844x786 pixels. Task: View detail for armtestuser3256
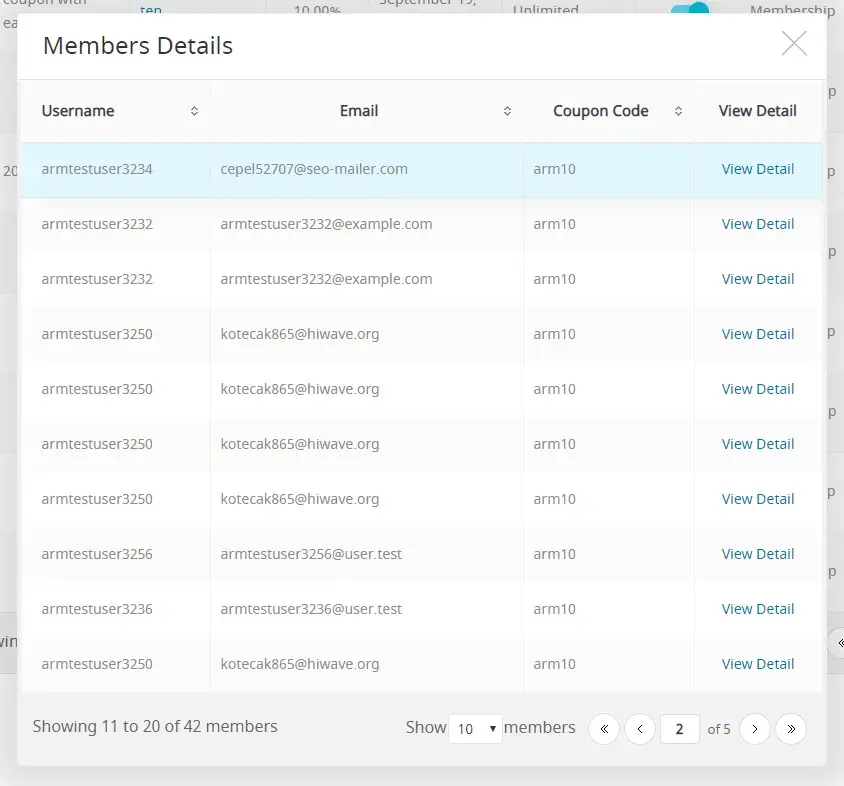tap(758, 554)
